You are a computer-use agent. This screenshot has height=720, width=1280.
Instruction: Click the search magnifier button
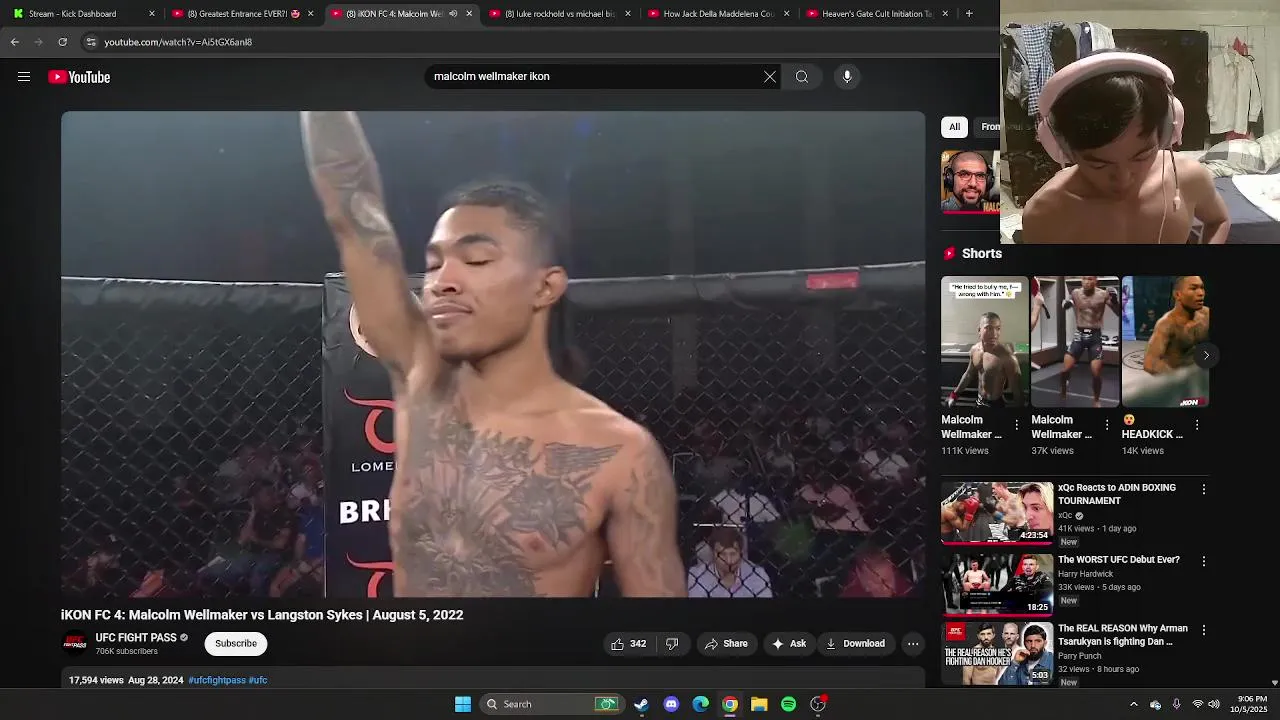(x=802, y=76)
